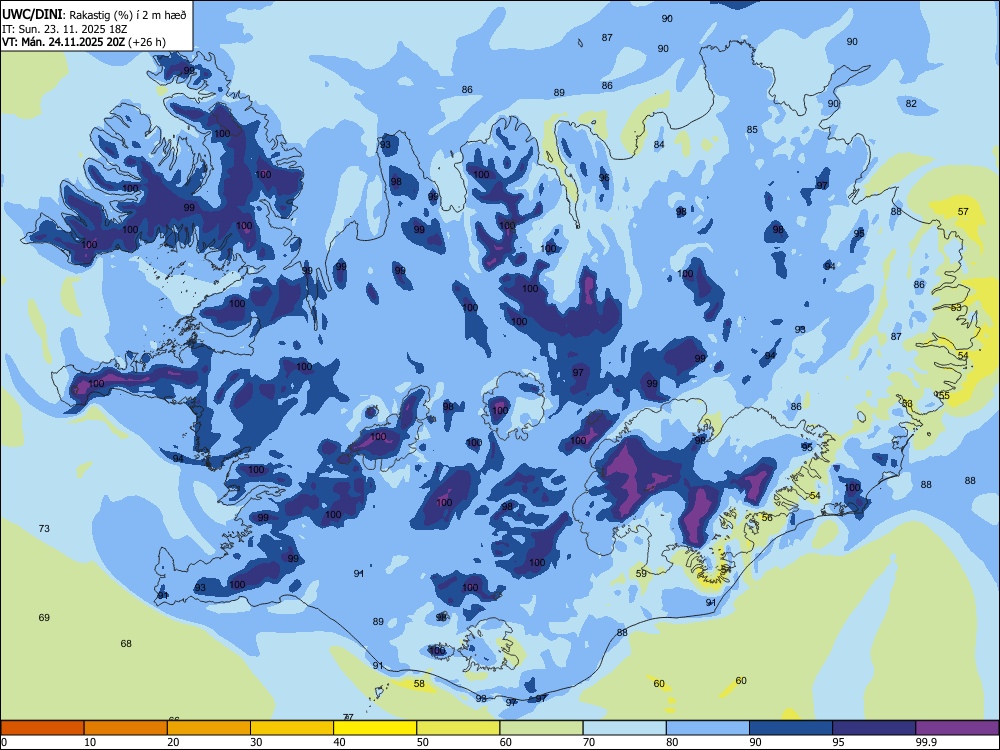Viewport: 1000px width, 750px height.
Task: Click the '30' legend scale label
Action: click(256, 742)
